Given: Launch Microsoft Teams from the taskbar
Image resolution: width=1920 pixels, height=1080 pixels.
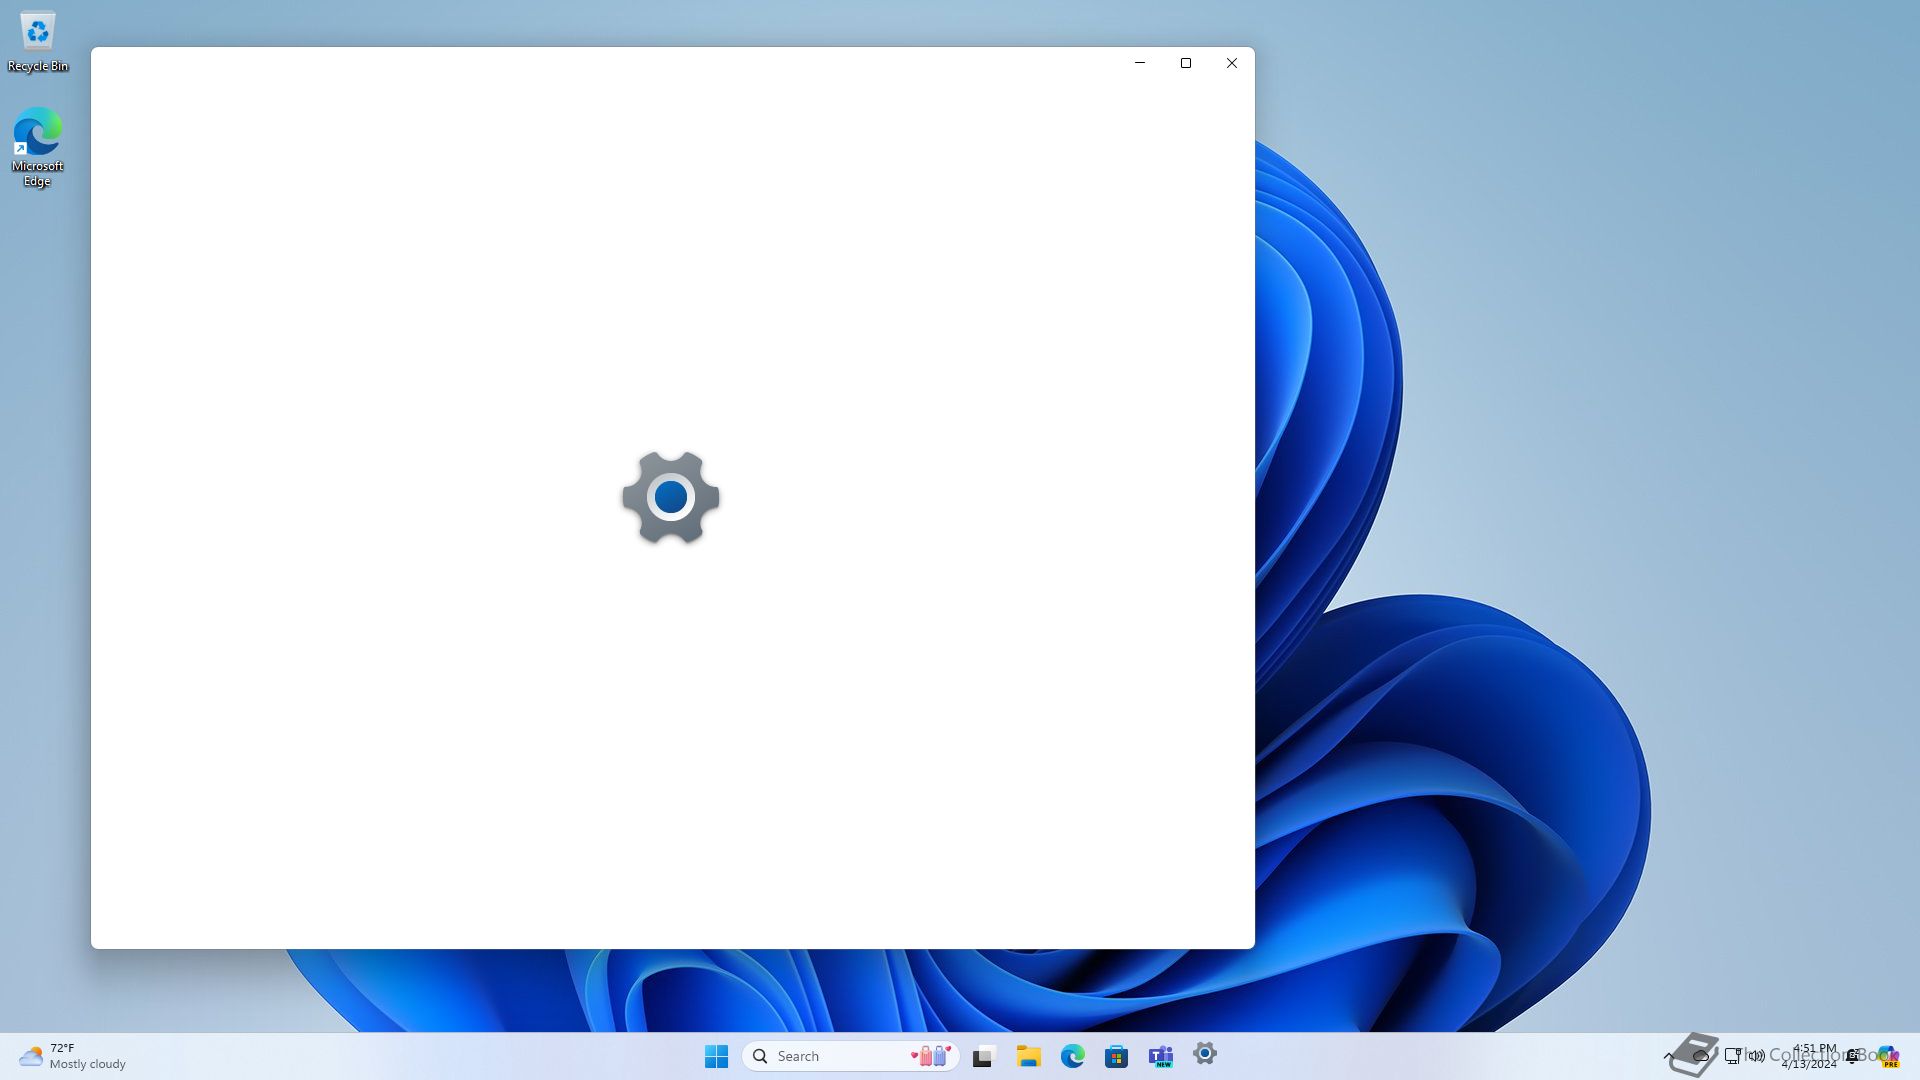Looking at the screenshot, I should [x=1160, y=1056].
